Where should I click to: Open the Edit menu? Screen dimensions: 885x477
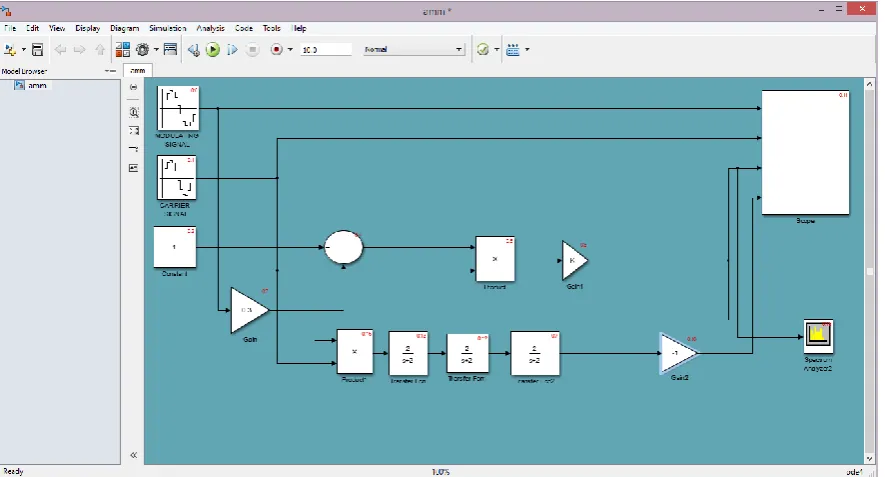tap(33, 28)
